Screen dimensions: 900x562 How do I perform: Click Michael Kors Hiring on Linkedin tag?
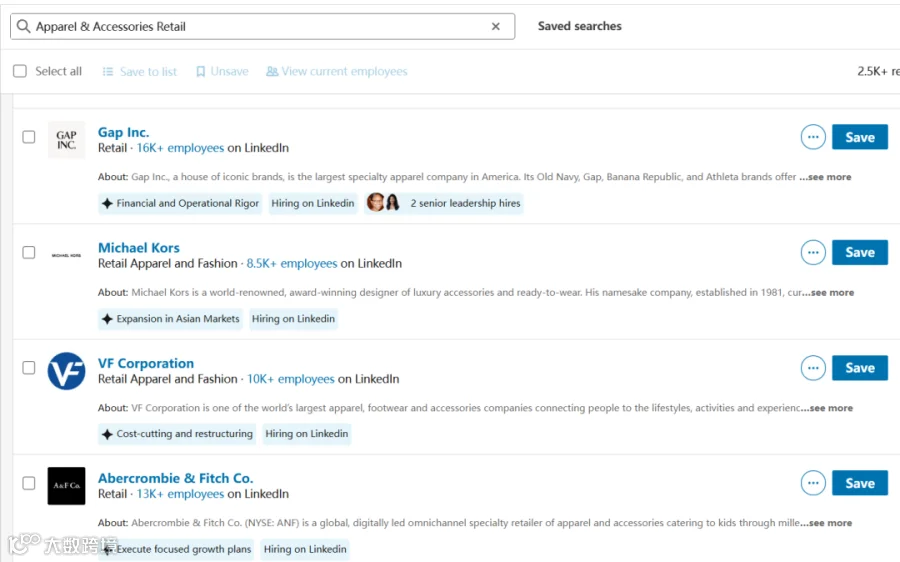[293, 319]
